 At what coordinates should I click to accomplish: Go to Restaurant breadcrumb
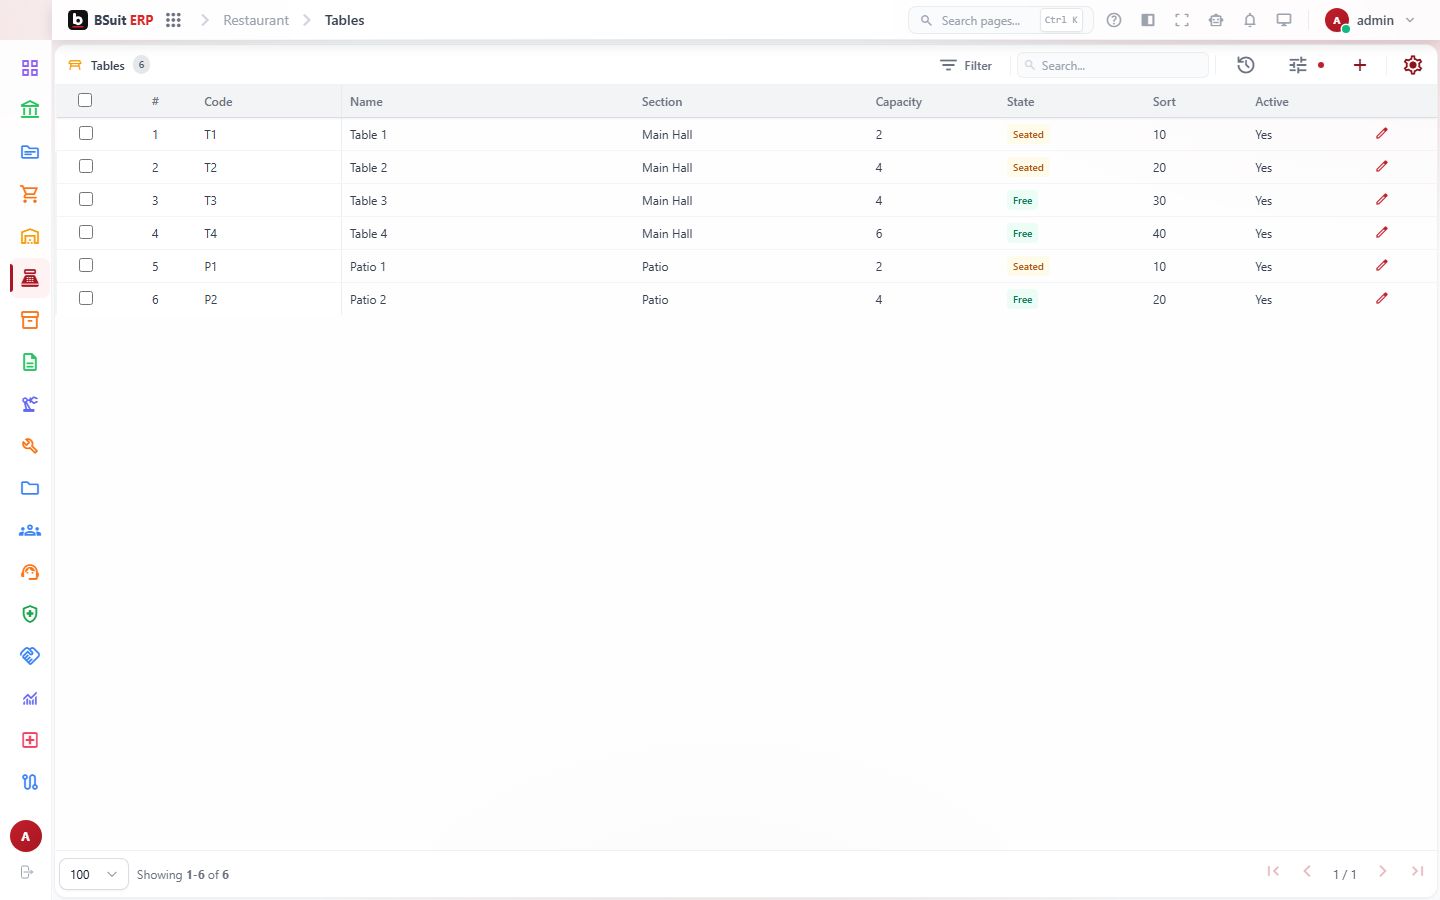(x=256, y=20)
